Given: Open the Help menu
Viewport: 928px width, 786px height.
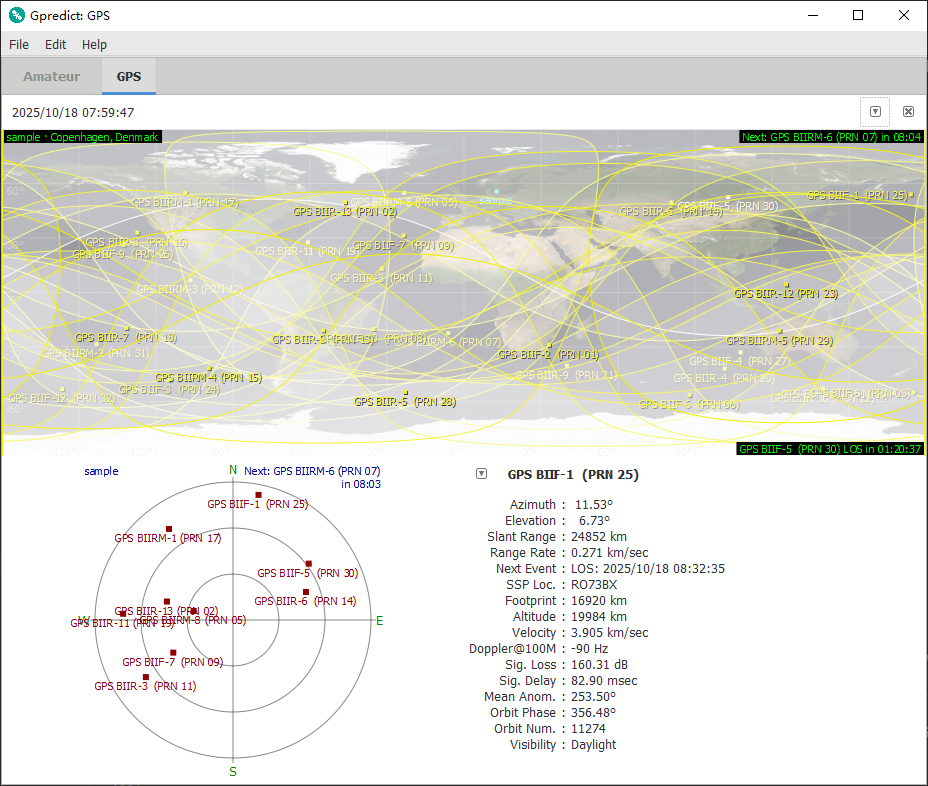Looking at the screenshot, I should click(x=94, y=44).
